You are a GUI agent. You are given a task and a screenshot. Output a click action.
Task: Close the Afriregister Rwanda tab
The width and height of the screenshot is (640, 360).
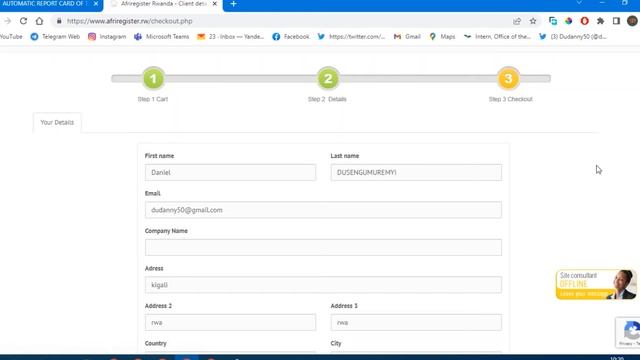pos(215,4)
